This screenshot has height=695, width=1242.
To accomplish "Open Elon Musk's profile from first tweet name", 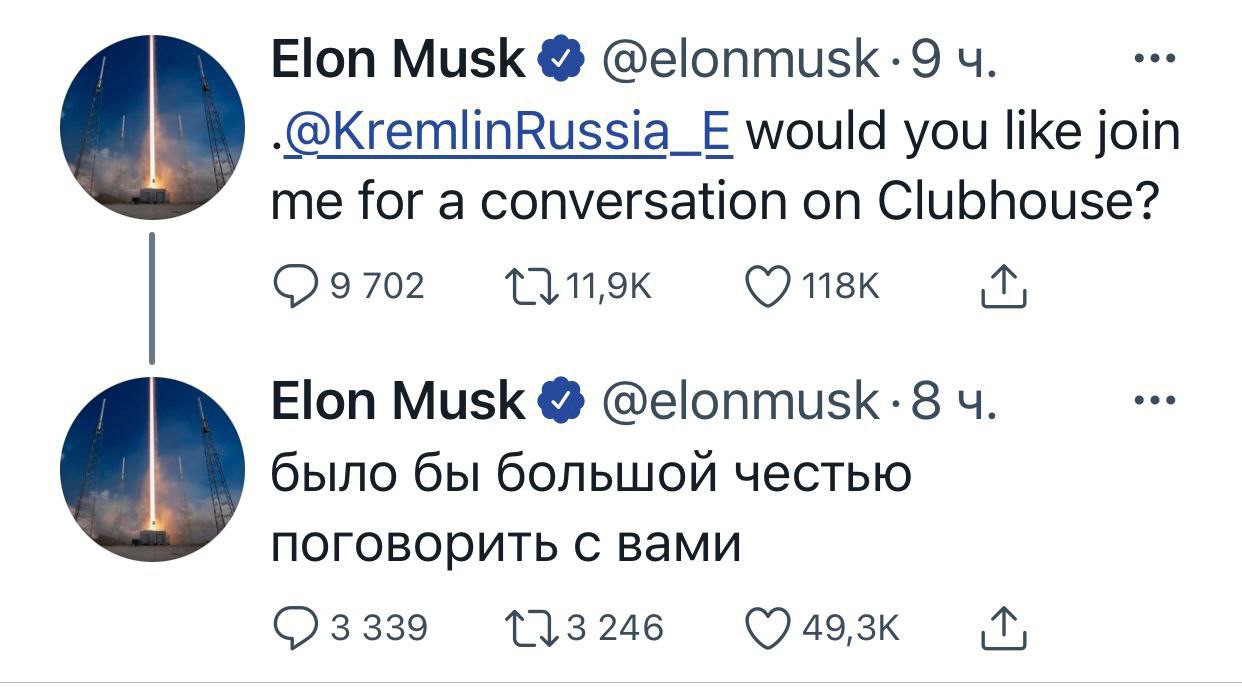I will pos(398,61).
